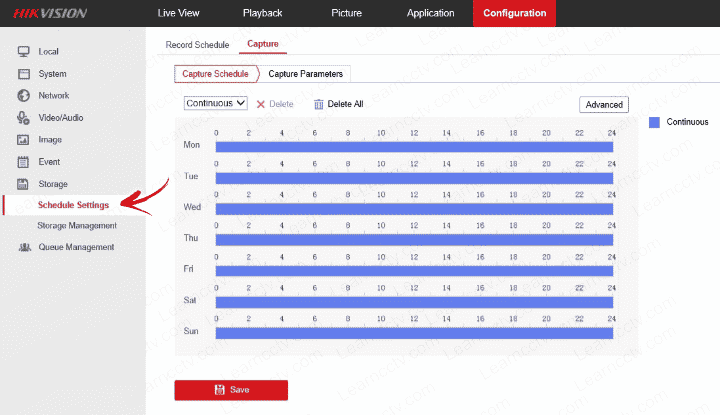
Task: Go to Playback in top menu
Action: point(262,13)
